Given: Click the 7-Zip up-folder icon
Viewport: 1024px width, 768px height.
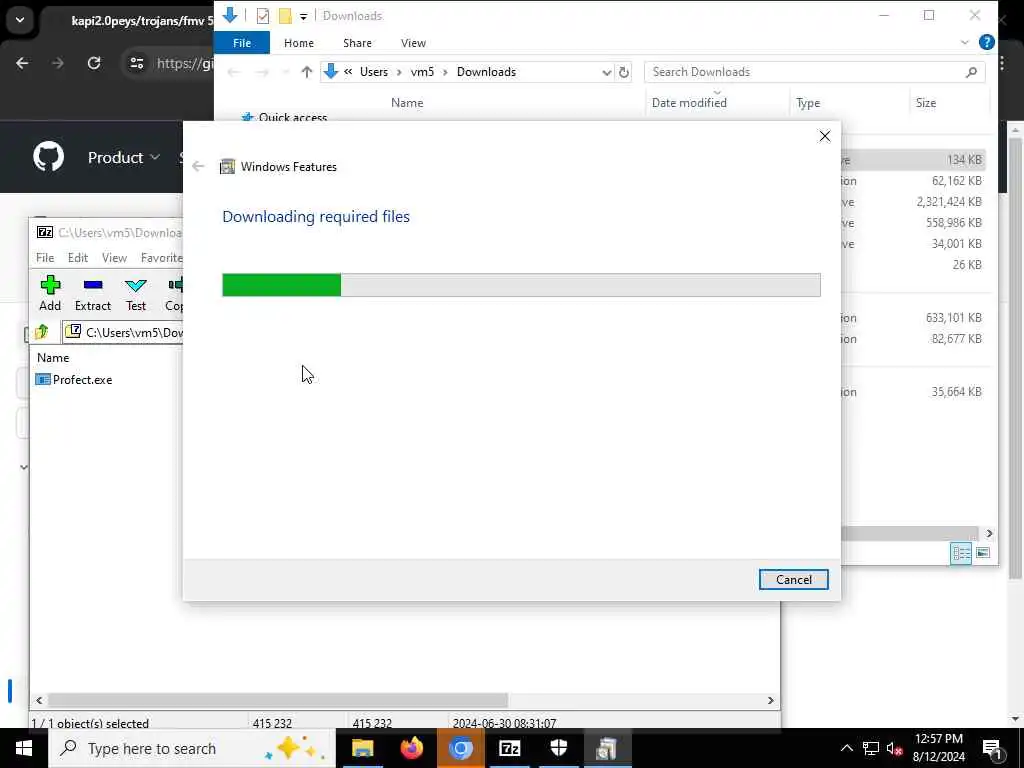Looking at the screenshot, I should tap(42, 332).
